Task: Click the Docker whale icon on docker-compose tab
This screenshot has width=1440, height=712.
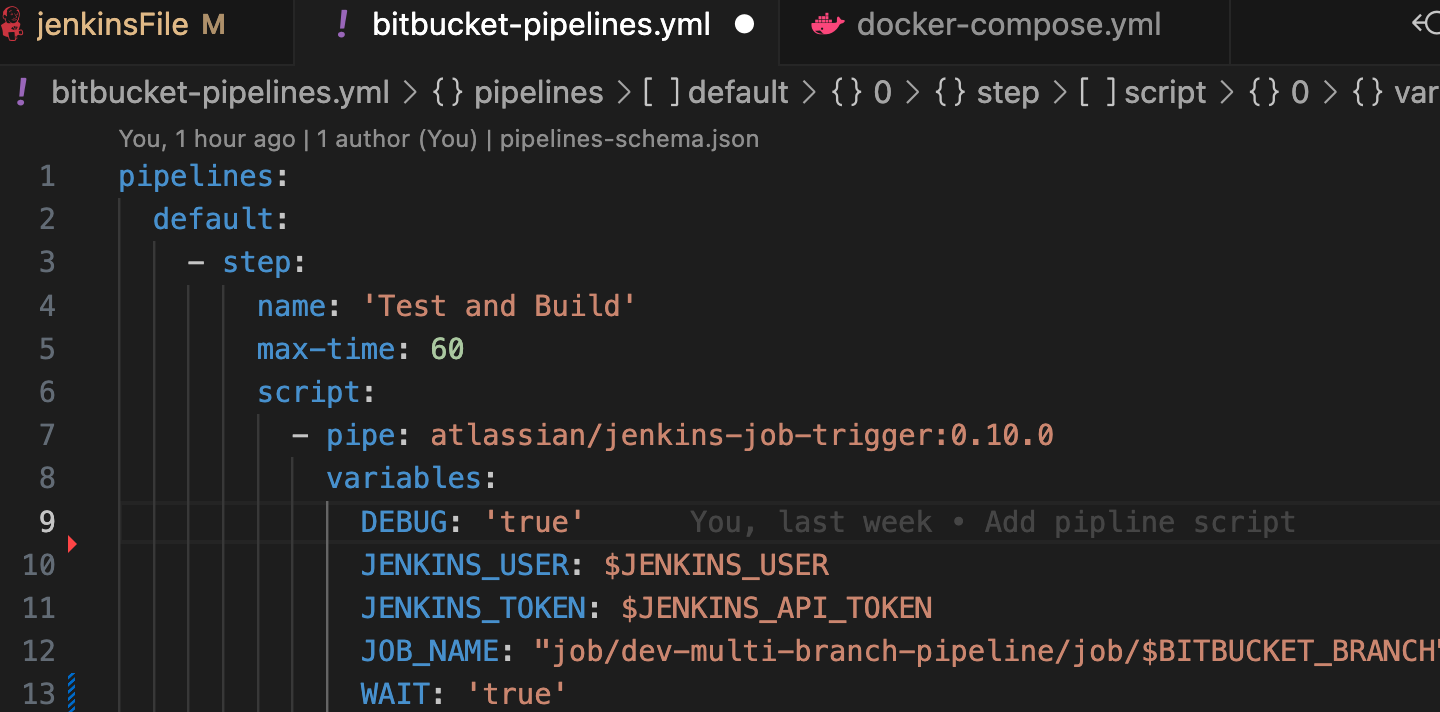Action: pyautogui.click(x=827, y=25)
